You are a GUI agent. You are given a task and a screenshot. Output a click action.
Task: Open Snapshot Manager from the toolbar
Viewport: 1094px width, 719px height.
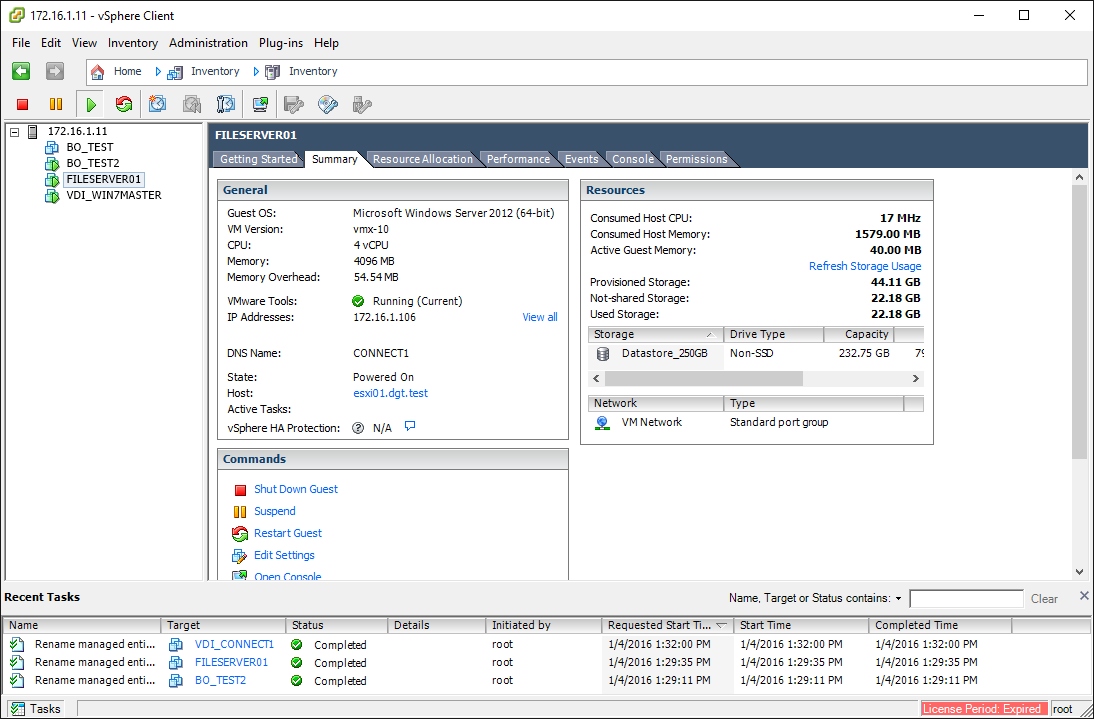(225, 105)
